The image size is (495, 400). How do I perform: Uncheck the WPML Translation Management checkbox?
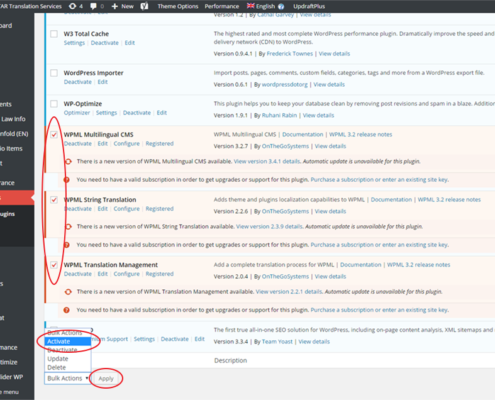pos(54,265)
